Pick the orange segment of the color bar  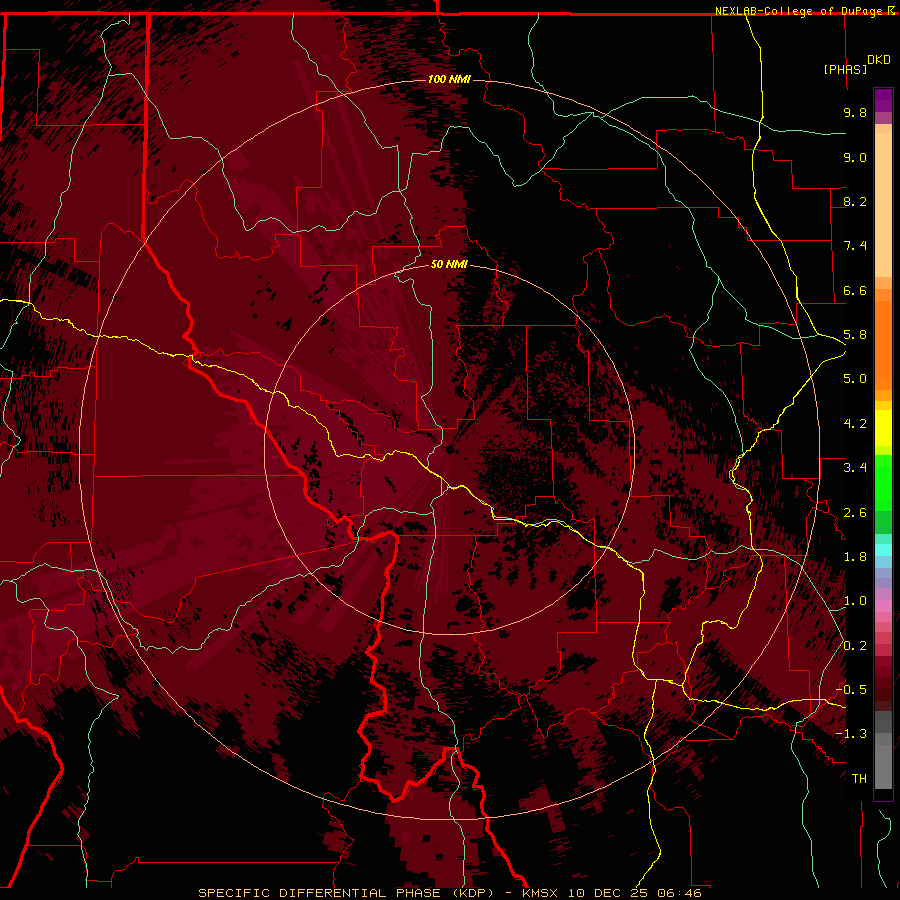pos(883,345)
